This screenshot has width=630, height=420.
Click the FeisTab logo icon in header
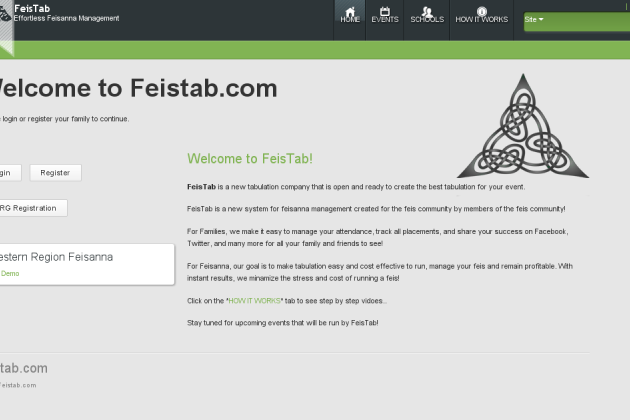[x=5, y=14]
